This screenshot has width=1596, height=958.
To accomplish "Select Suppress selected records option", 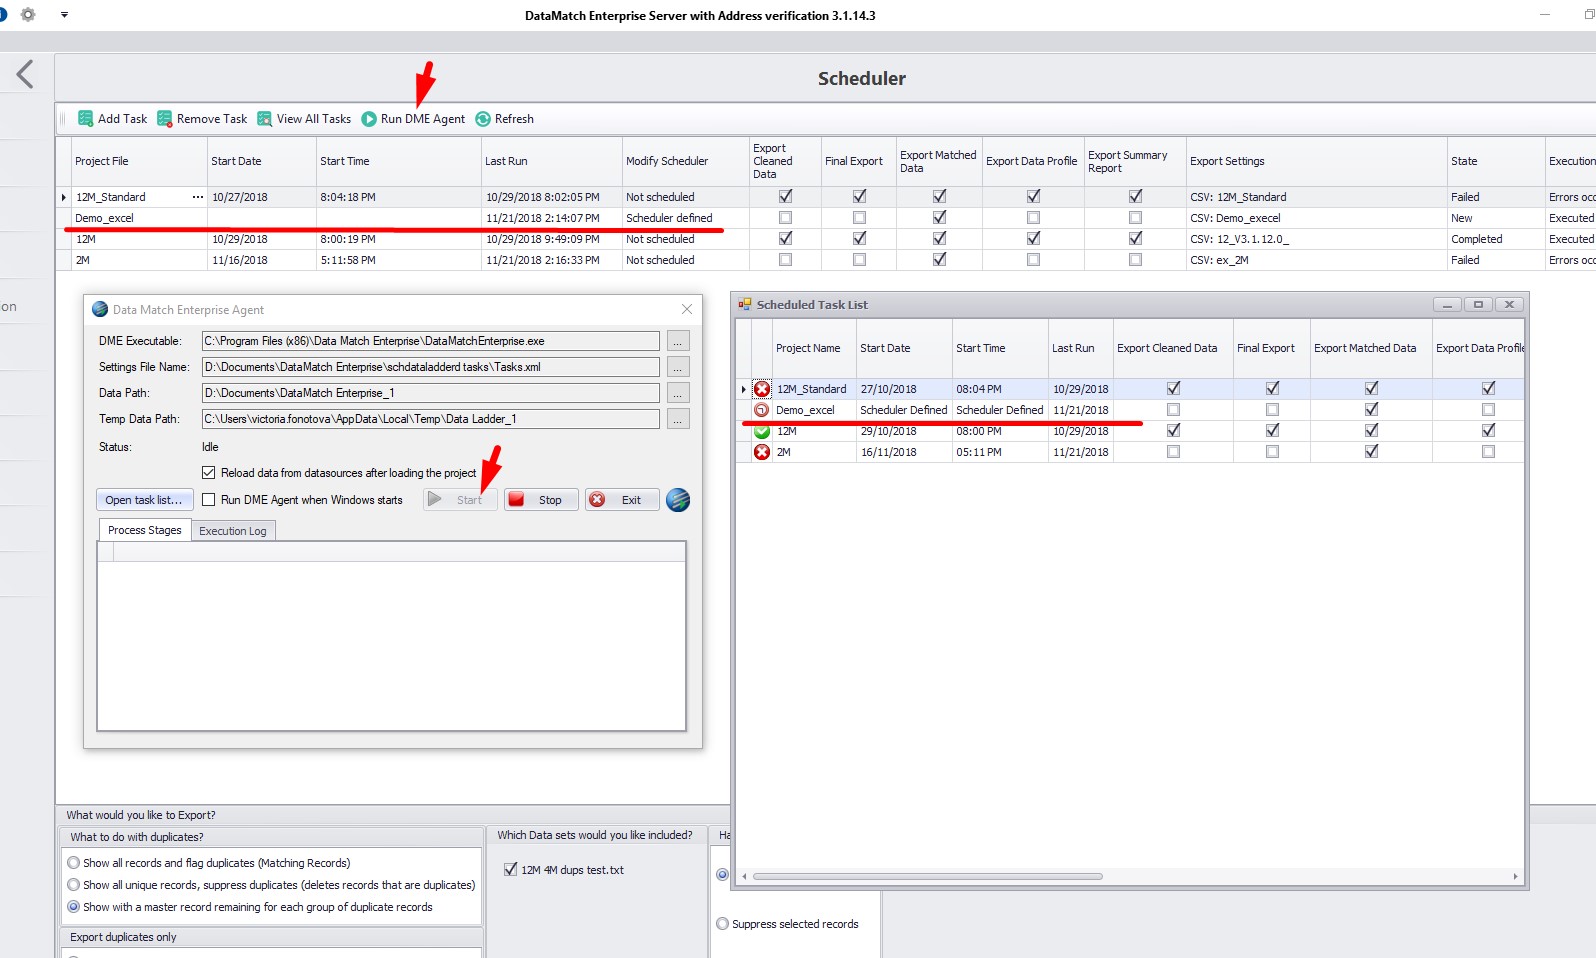I will click(x=723, y=924).
